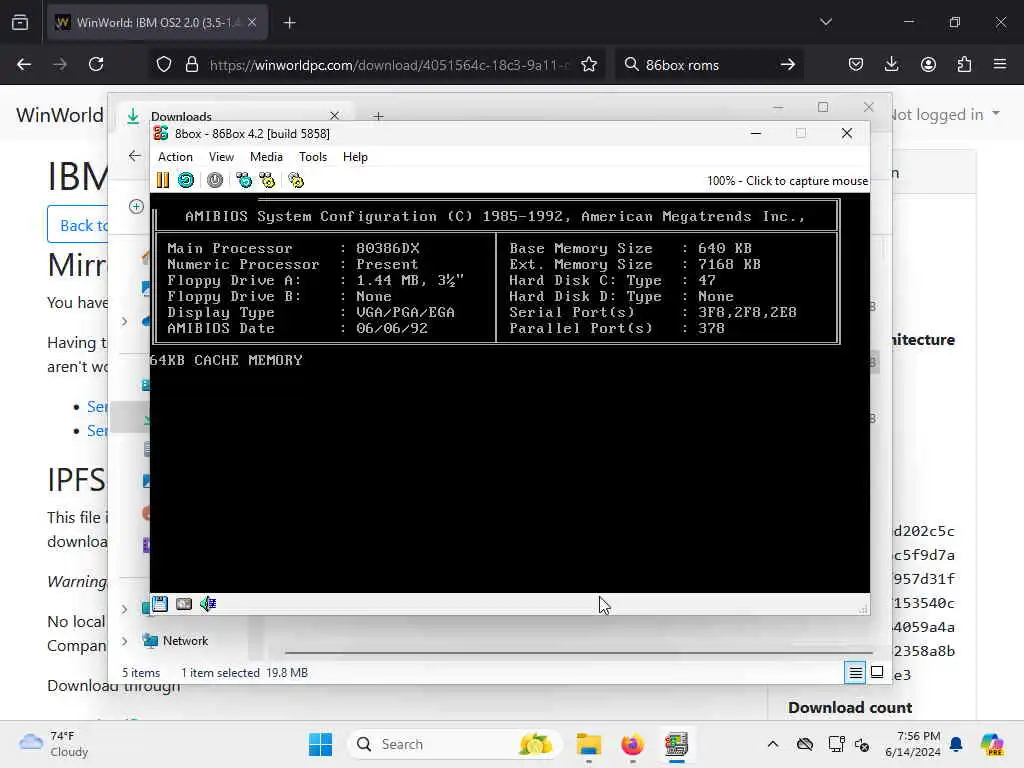This screenshot has height=768, width=1024.
Task: Expand the tree node above Network
Action: [x=124, y=609]
